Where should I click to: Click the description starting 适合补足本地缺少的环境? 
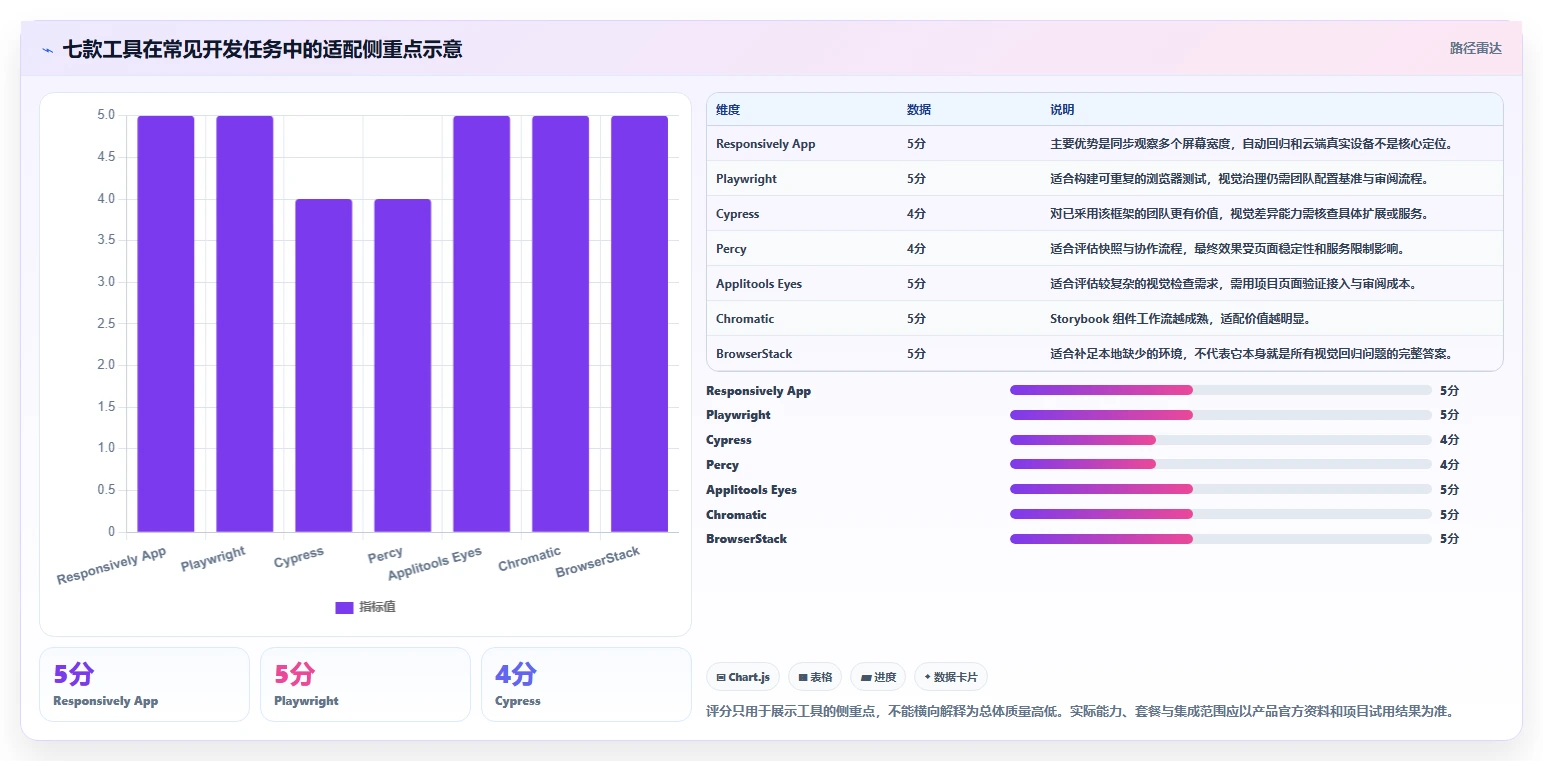click(x=1251, y=354)
